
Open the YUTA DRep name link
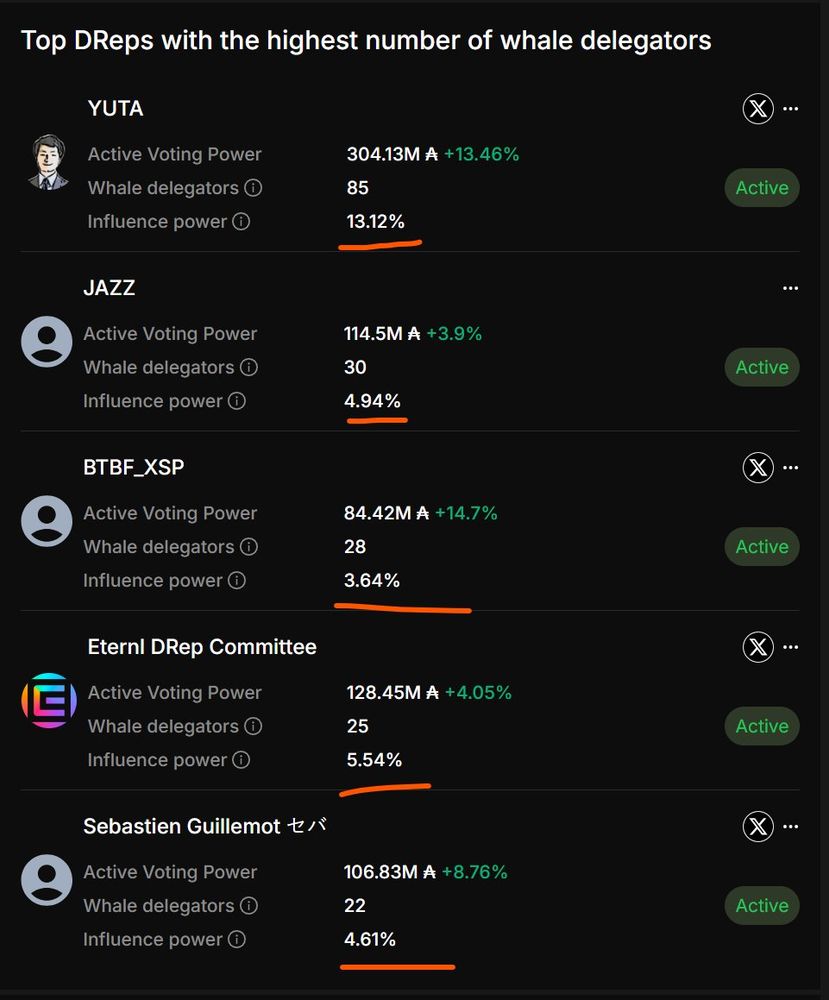pyautogui.click(x=116, y=108)
